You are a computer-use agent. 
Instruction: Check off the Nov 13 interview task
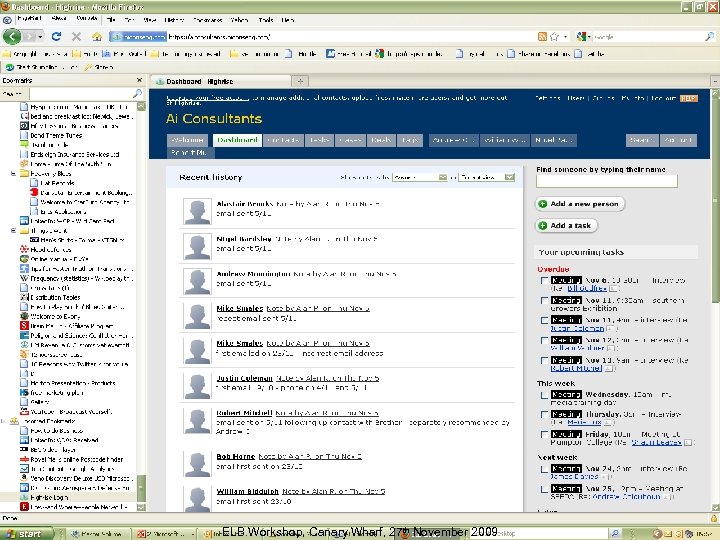pyautogui.click(x=544, y=360)
